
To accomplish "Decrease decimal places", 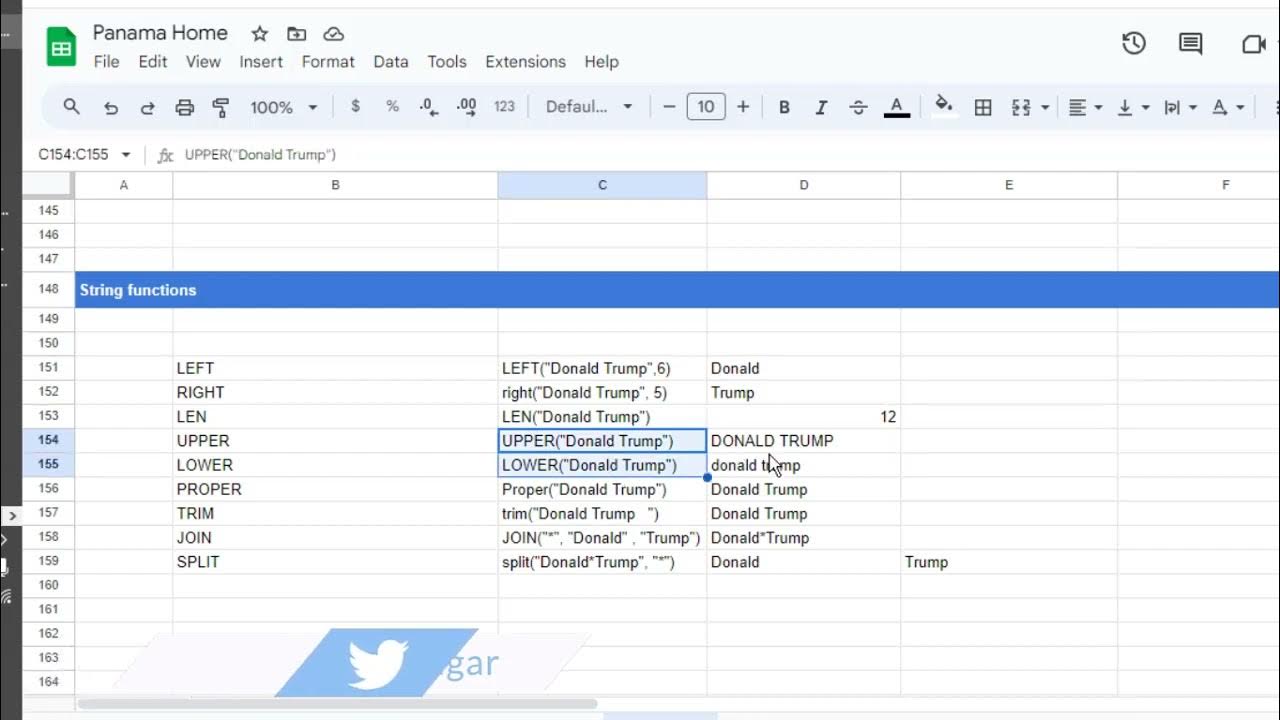I will (428, 107).
